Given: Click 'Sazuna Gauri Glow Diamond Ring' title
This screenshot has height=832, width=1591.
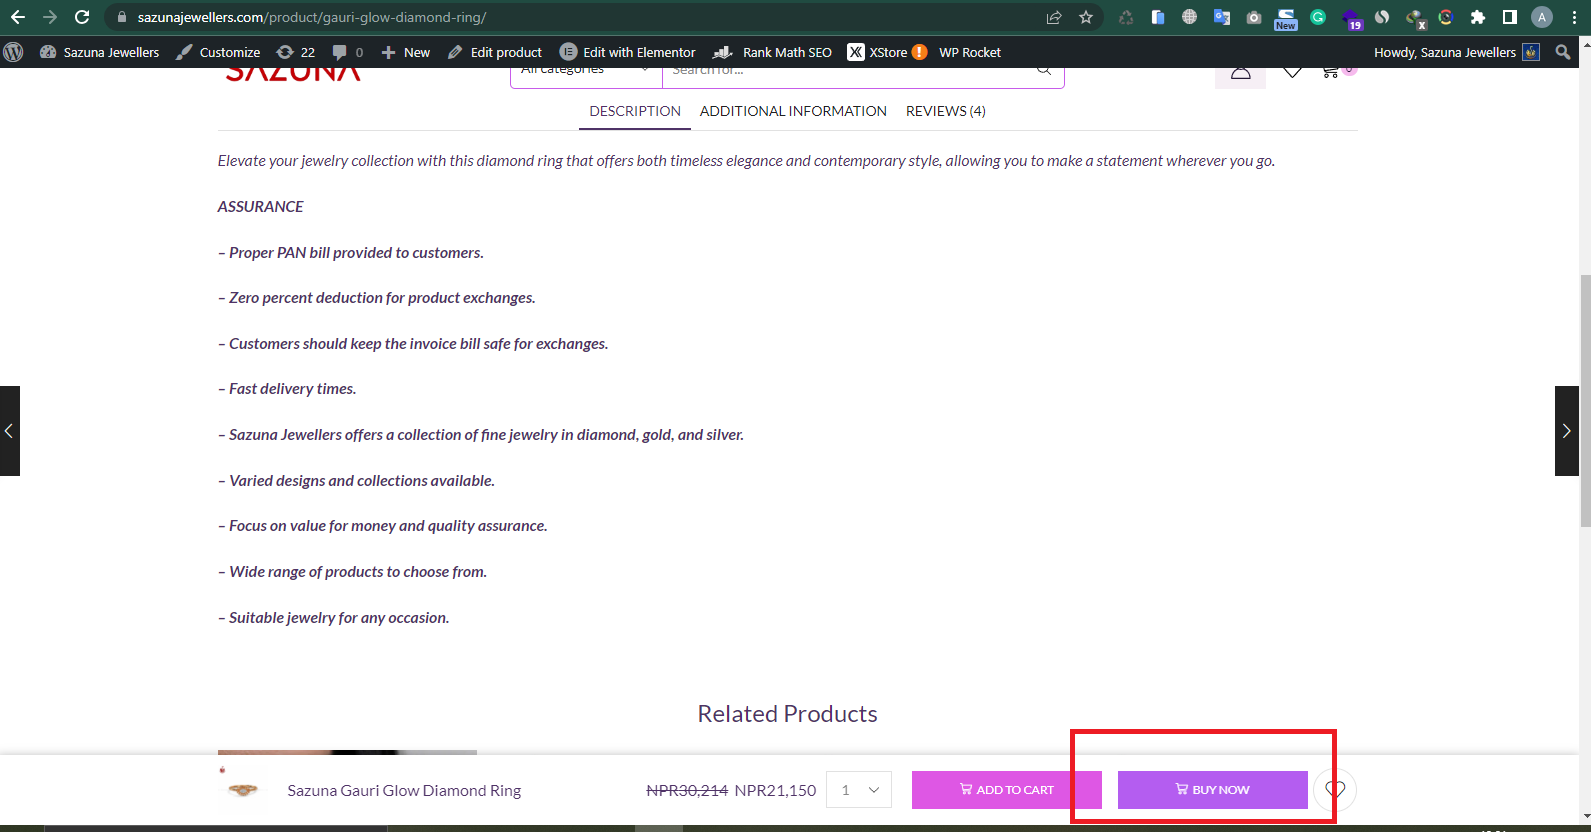Looking at the screenshot, I should 404,790.
